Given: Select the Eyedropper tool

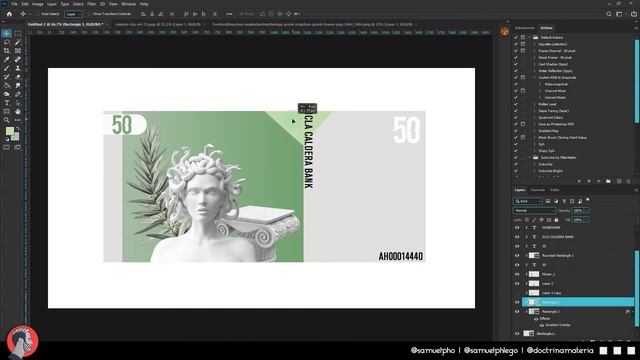Looking at the screenshot, I should pyautogui.click(x=7, y=60).
